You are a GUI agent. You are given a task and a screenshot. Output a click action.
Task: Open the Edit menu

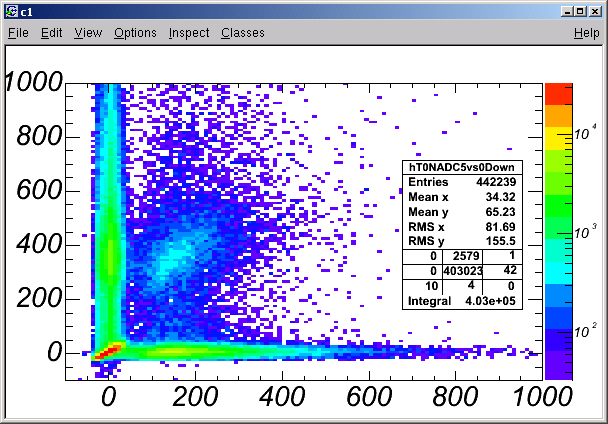(52, 33)
